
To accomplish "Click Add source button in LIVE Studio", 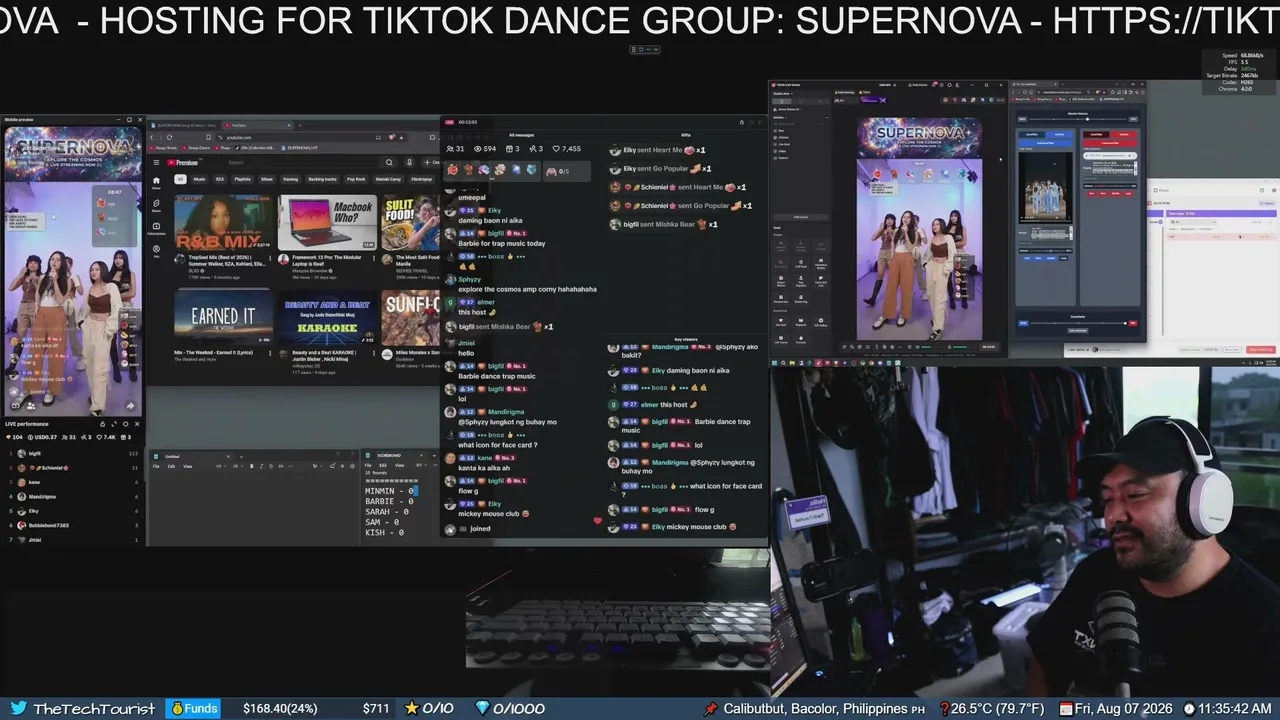I will tap(801, 216).
